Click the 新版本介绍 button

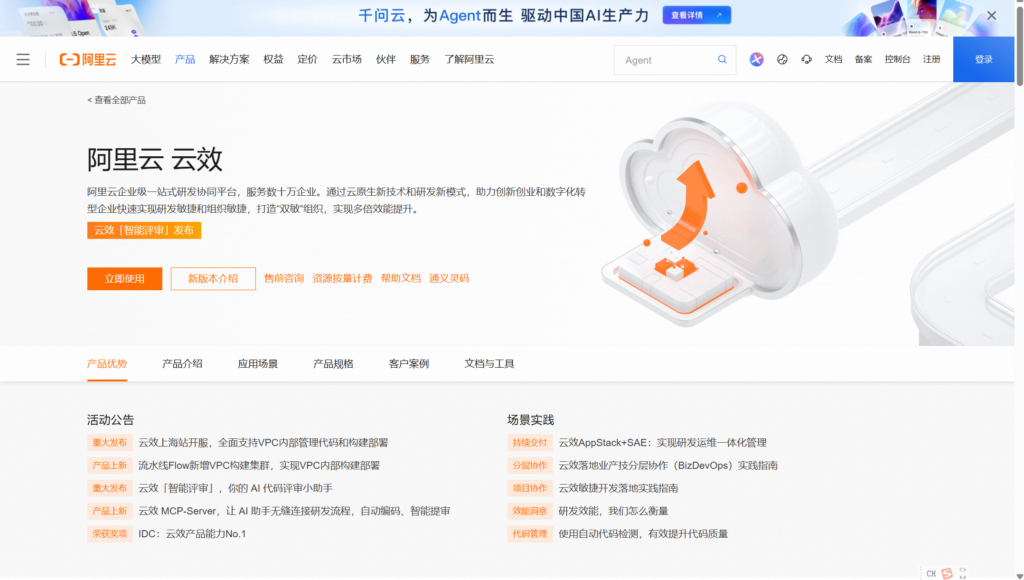[213, 278]
